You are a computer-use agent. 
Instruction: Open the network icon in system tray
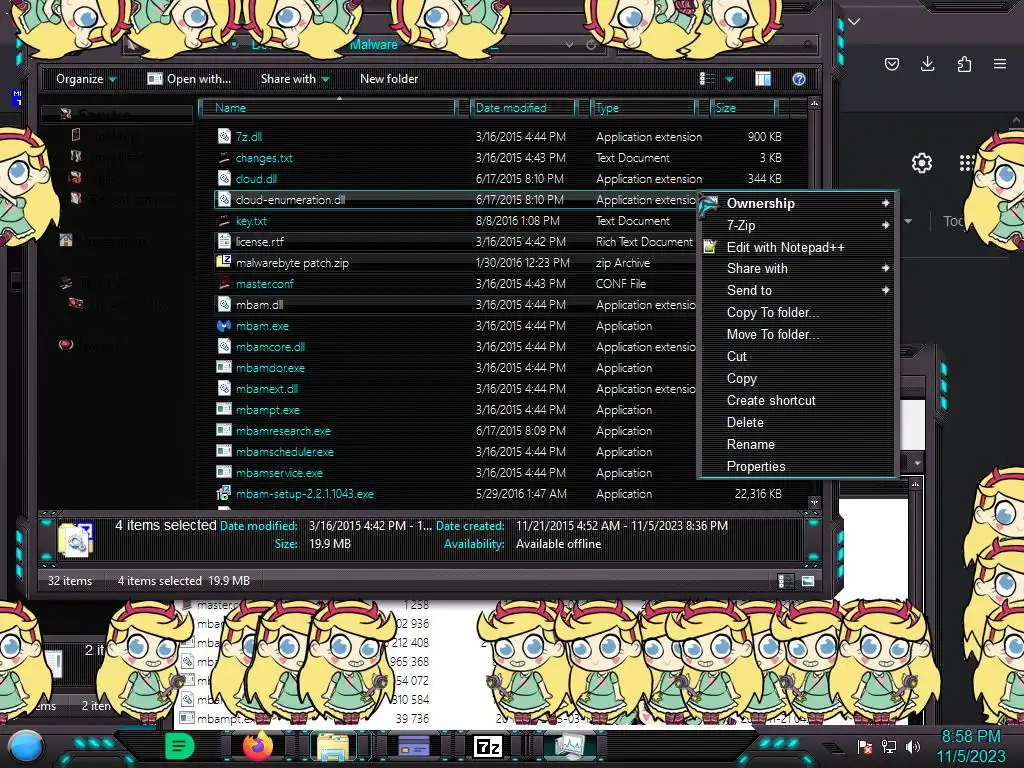pyautogui.click(x=888, y=746)
